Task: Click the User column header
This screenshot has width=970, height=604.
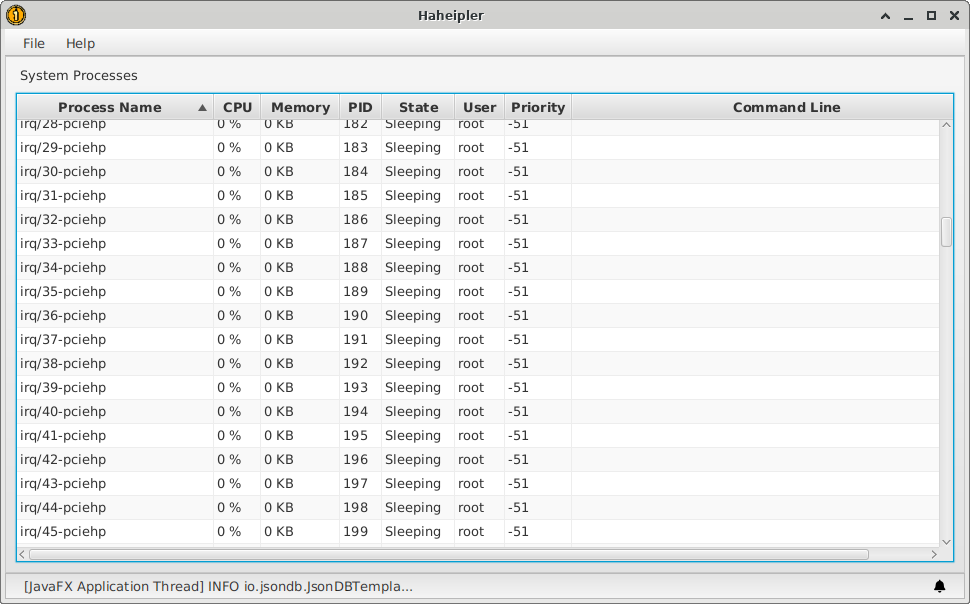Action: 479,107
